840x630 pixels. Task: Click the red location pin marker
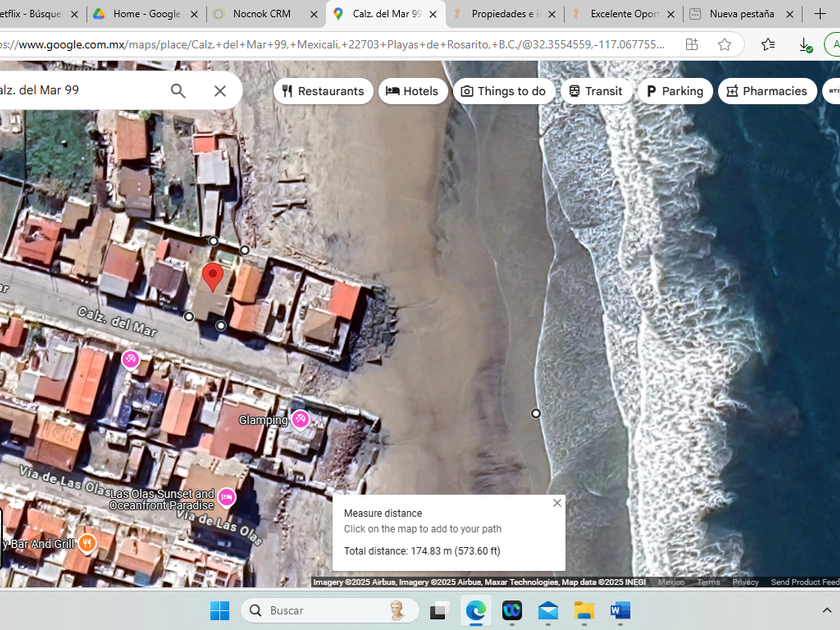point(213,276)
